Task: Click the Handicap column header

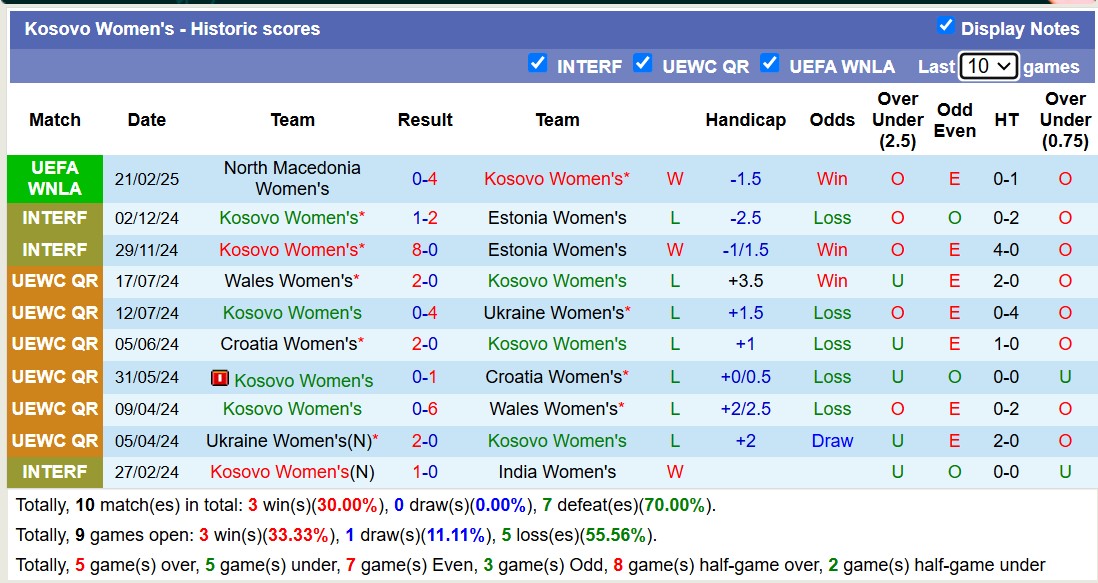Action: [x=745, y=120]
